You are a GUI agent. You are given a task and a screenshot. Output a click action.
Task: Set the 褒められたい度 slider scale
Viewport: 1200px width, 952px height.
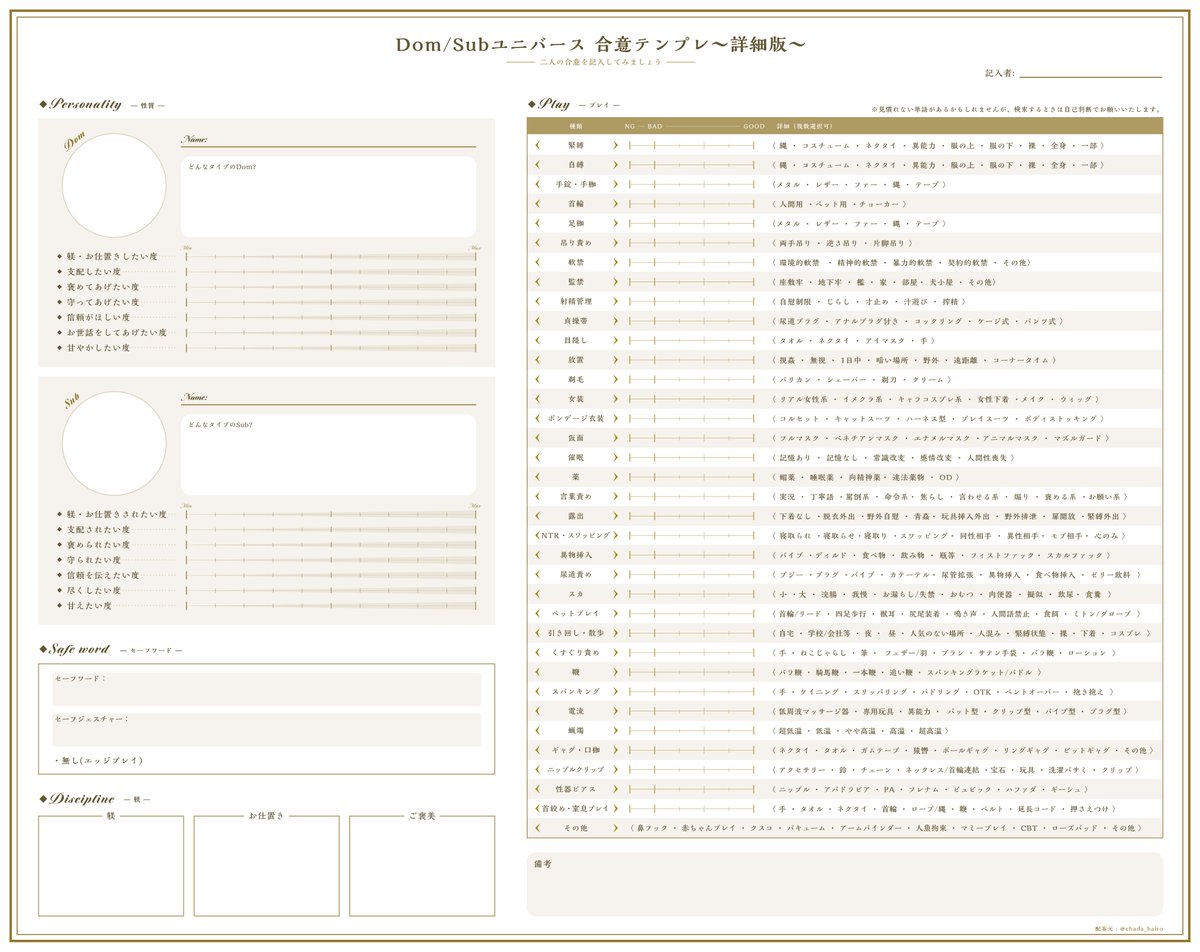click(331, 545)
